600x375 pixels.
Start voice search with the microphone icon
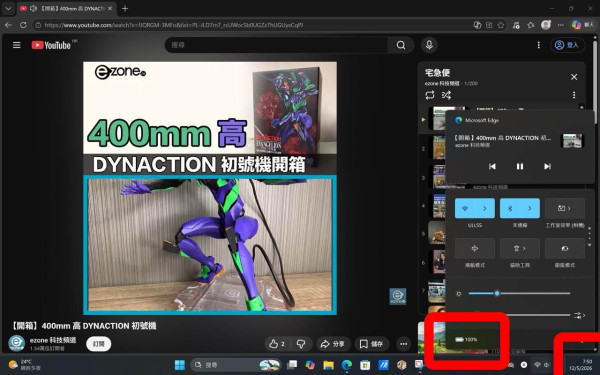click(x=429, y=45)
